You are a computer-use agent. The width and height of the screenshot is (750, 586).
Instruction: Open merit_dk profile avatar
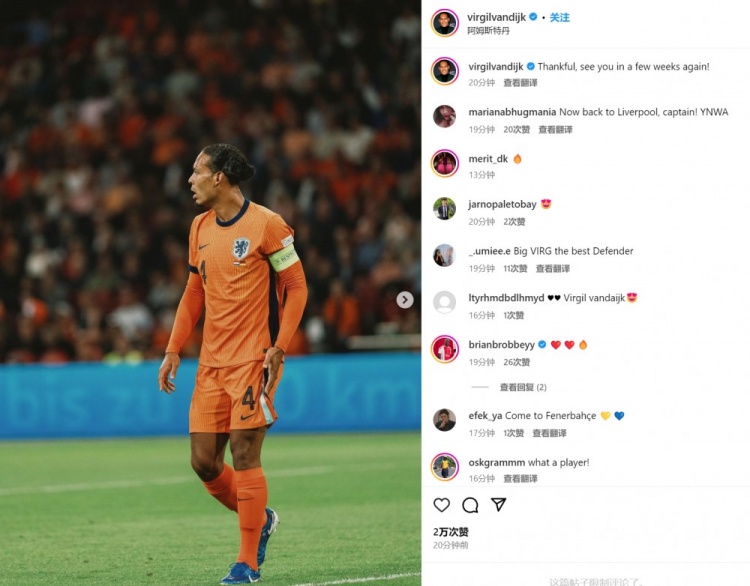[x=445, y=163]
